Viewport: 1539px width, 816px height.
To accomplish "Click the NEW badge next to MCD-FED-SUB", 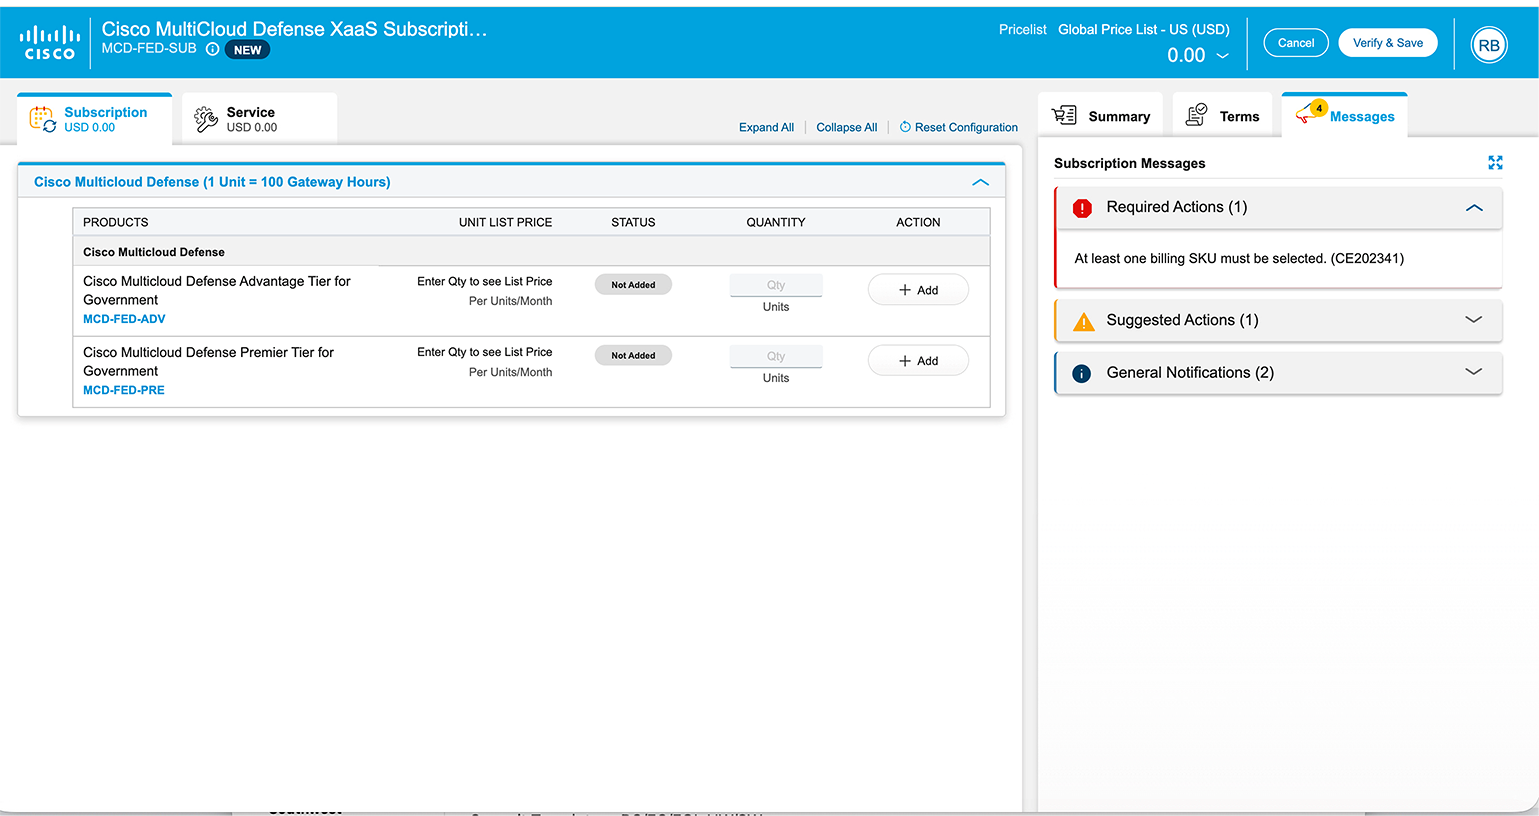I will click(x=247, y=50).
